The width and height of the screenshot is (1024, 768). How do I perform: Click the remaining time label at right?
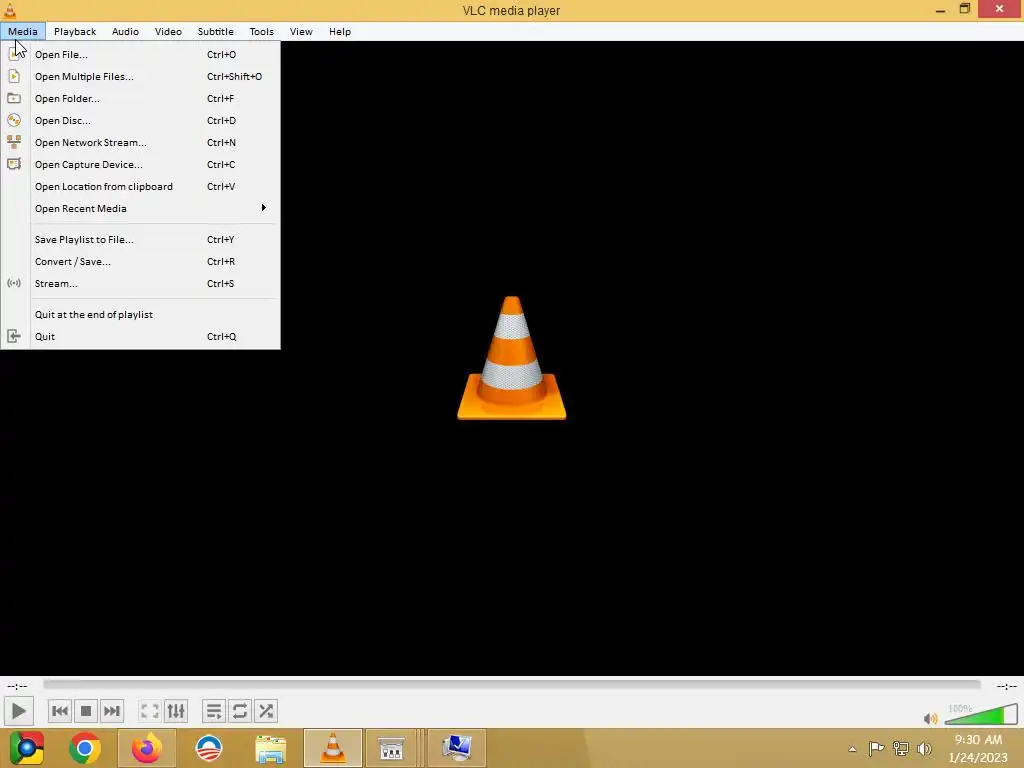coord(1006,686)
